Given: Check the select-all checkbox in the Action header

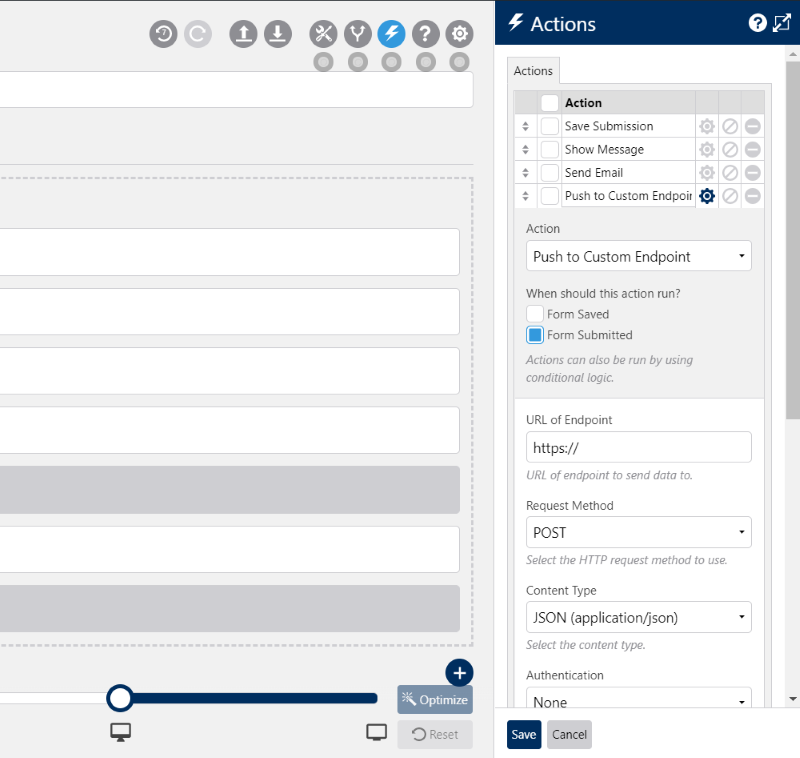Looking at the screenshot, I should (549, 103).
